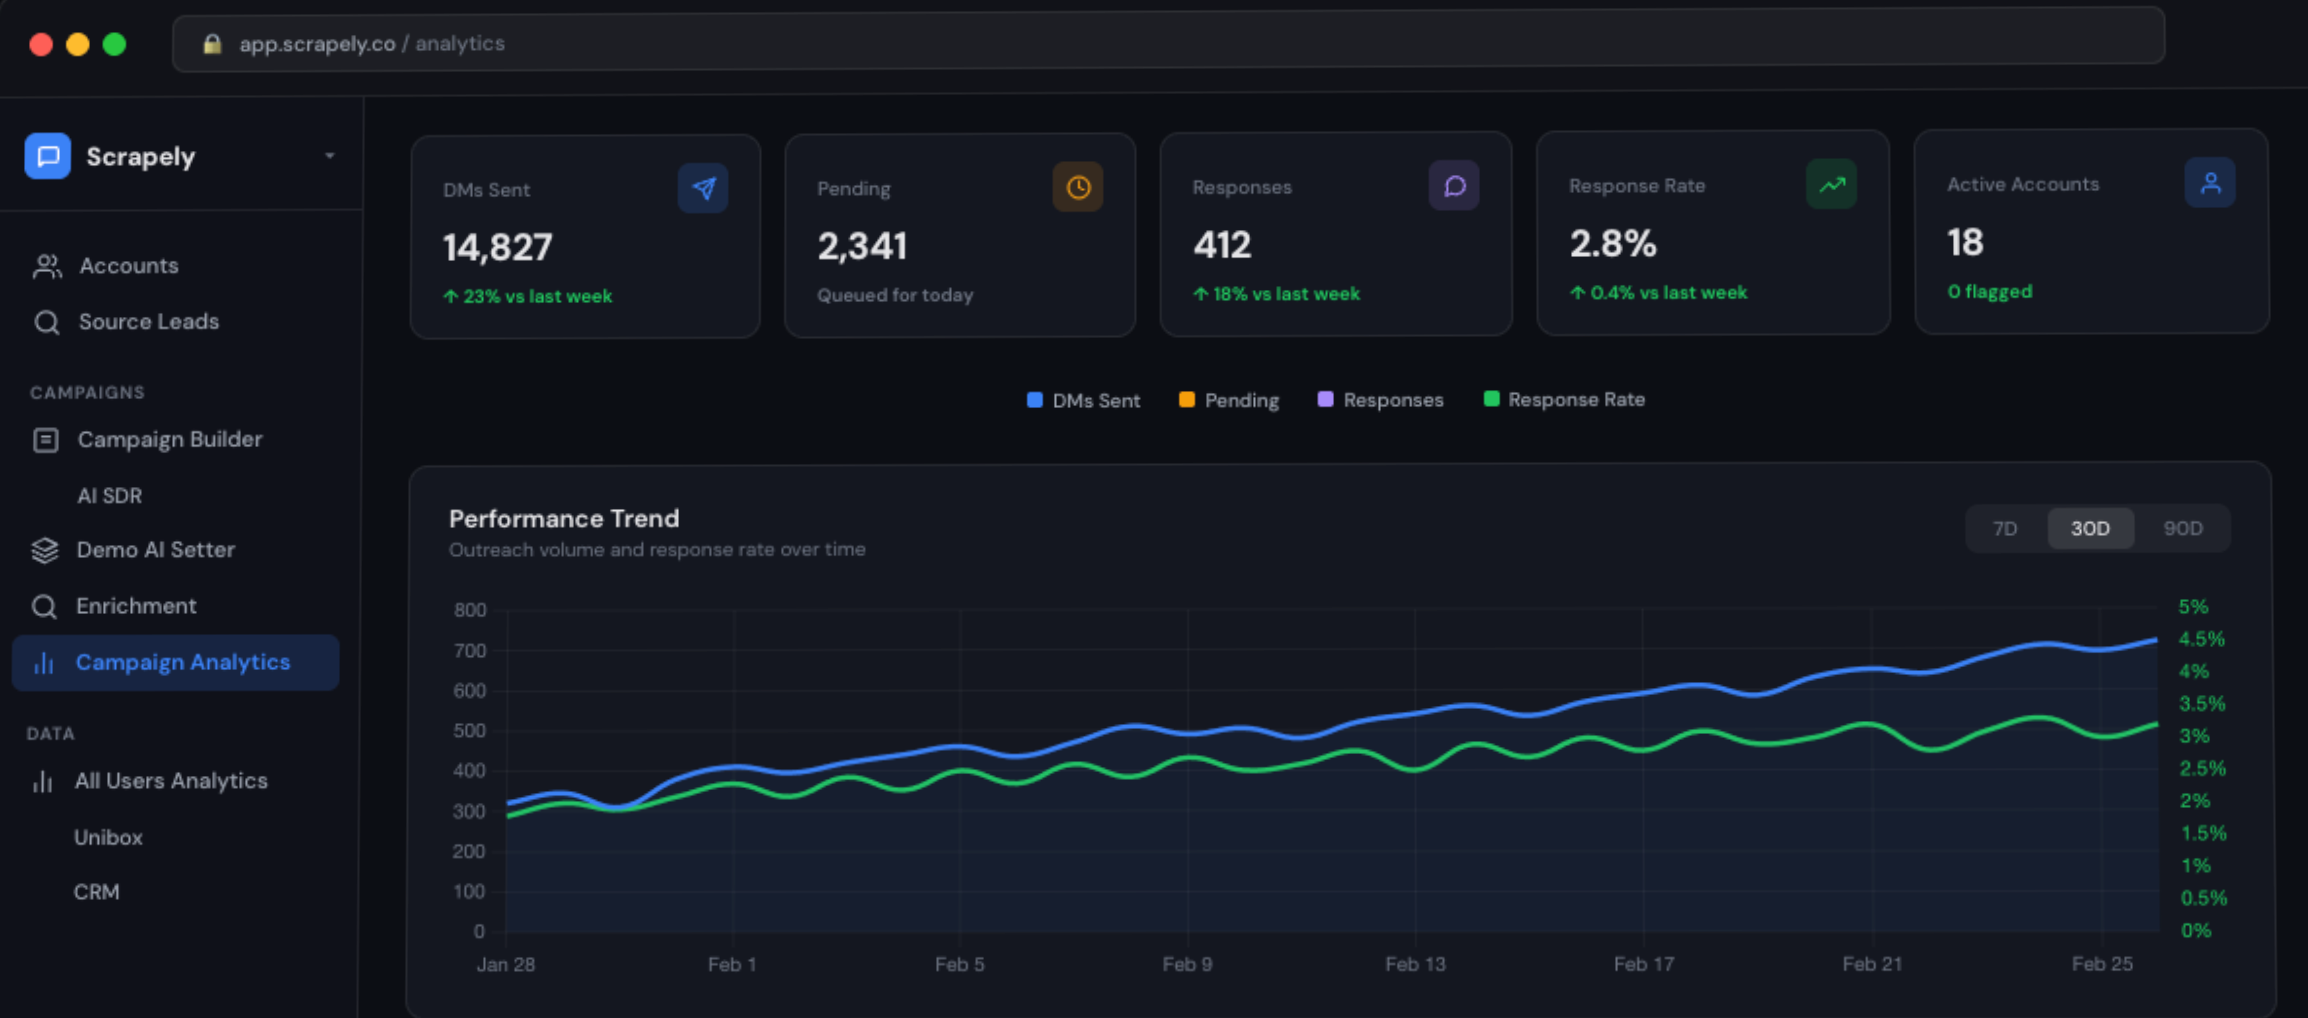2308x1018 pixels.
Task: Click the stacked layers icon beside Demo AI Setter
Action: click(x=45, y=550)
